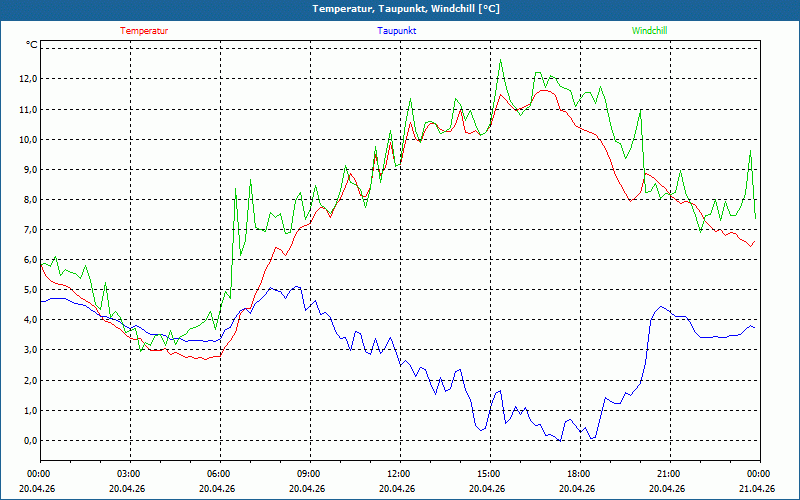Image resolution: width=800 pixels, height=500 pixels.
Task: Click the 0,0 y-axis tick label
Action: coord(28,441)
